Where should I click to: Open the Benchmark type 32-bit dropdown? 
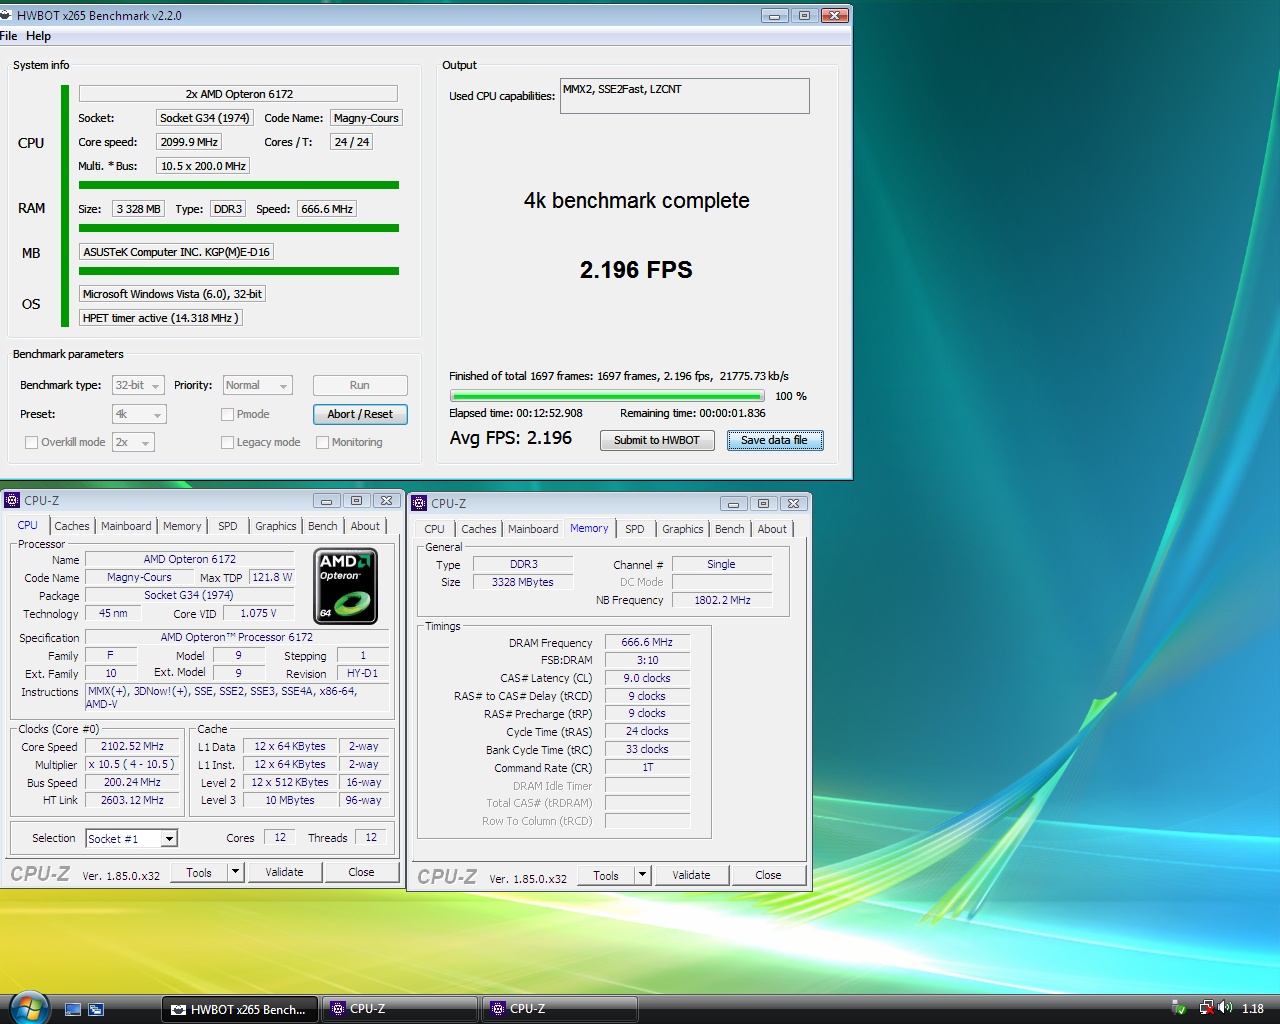[x=138, y=385]
